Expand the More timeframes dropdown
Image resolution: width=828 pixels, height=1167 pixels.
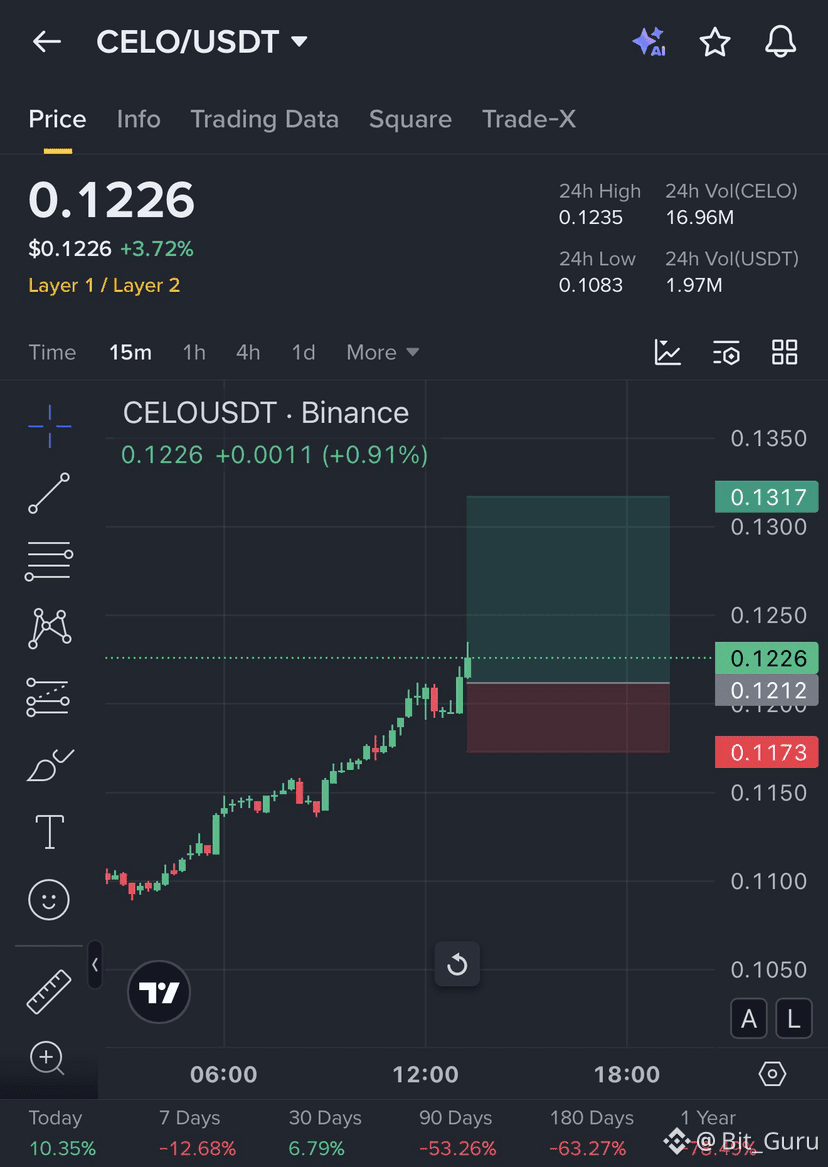coord(382,352)
